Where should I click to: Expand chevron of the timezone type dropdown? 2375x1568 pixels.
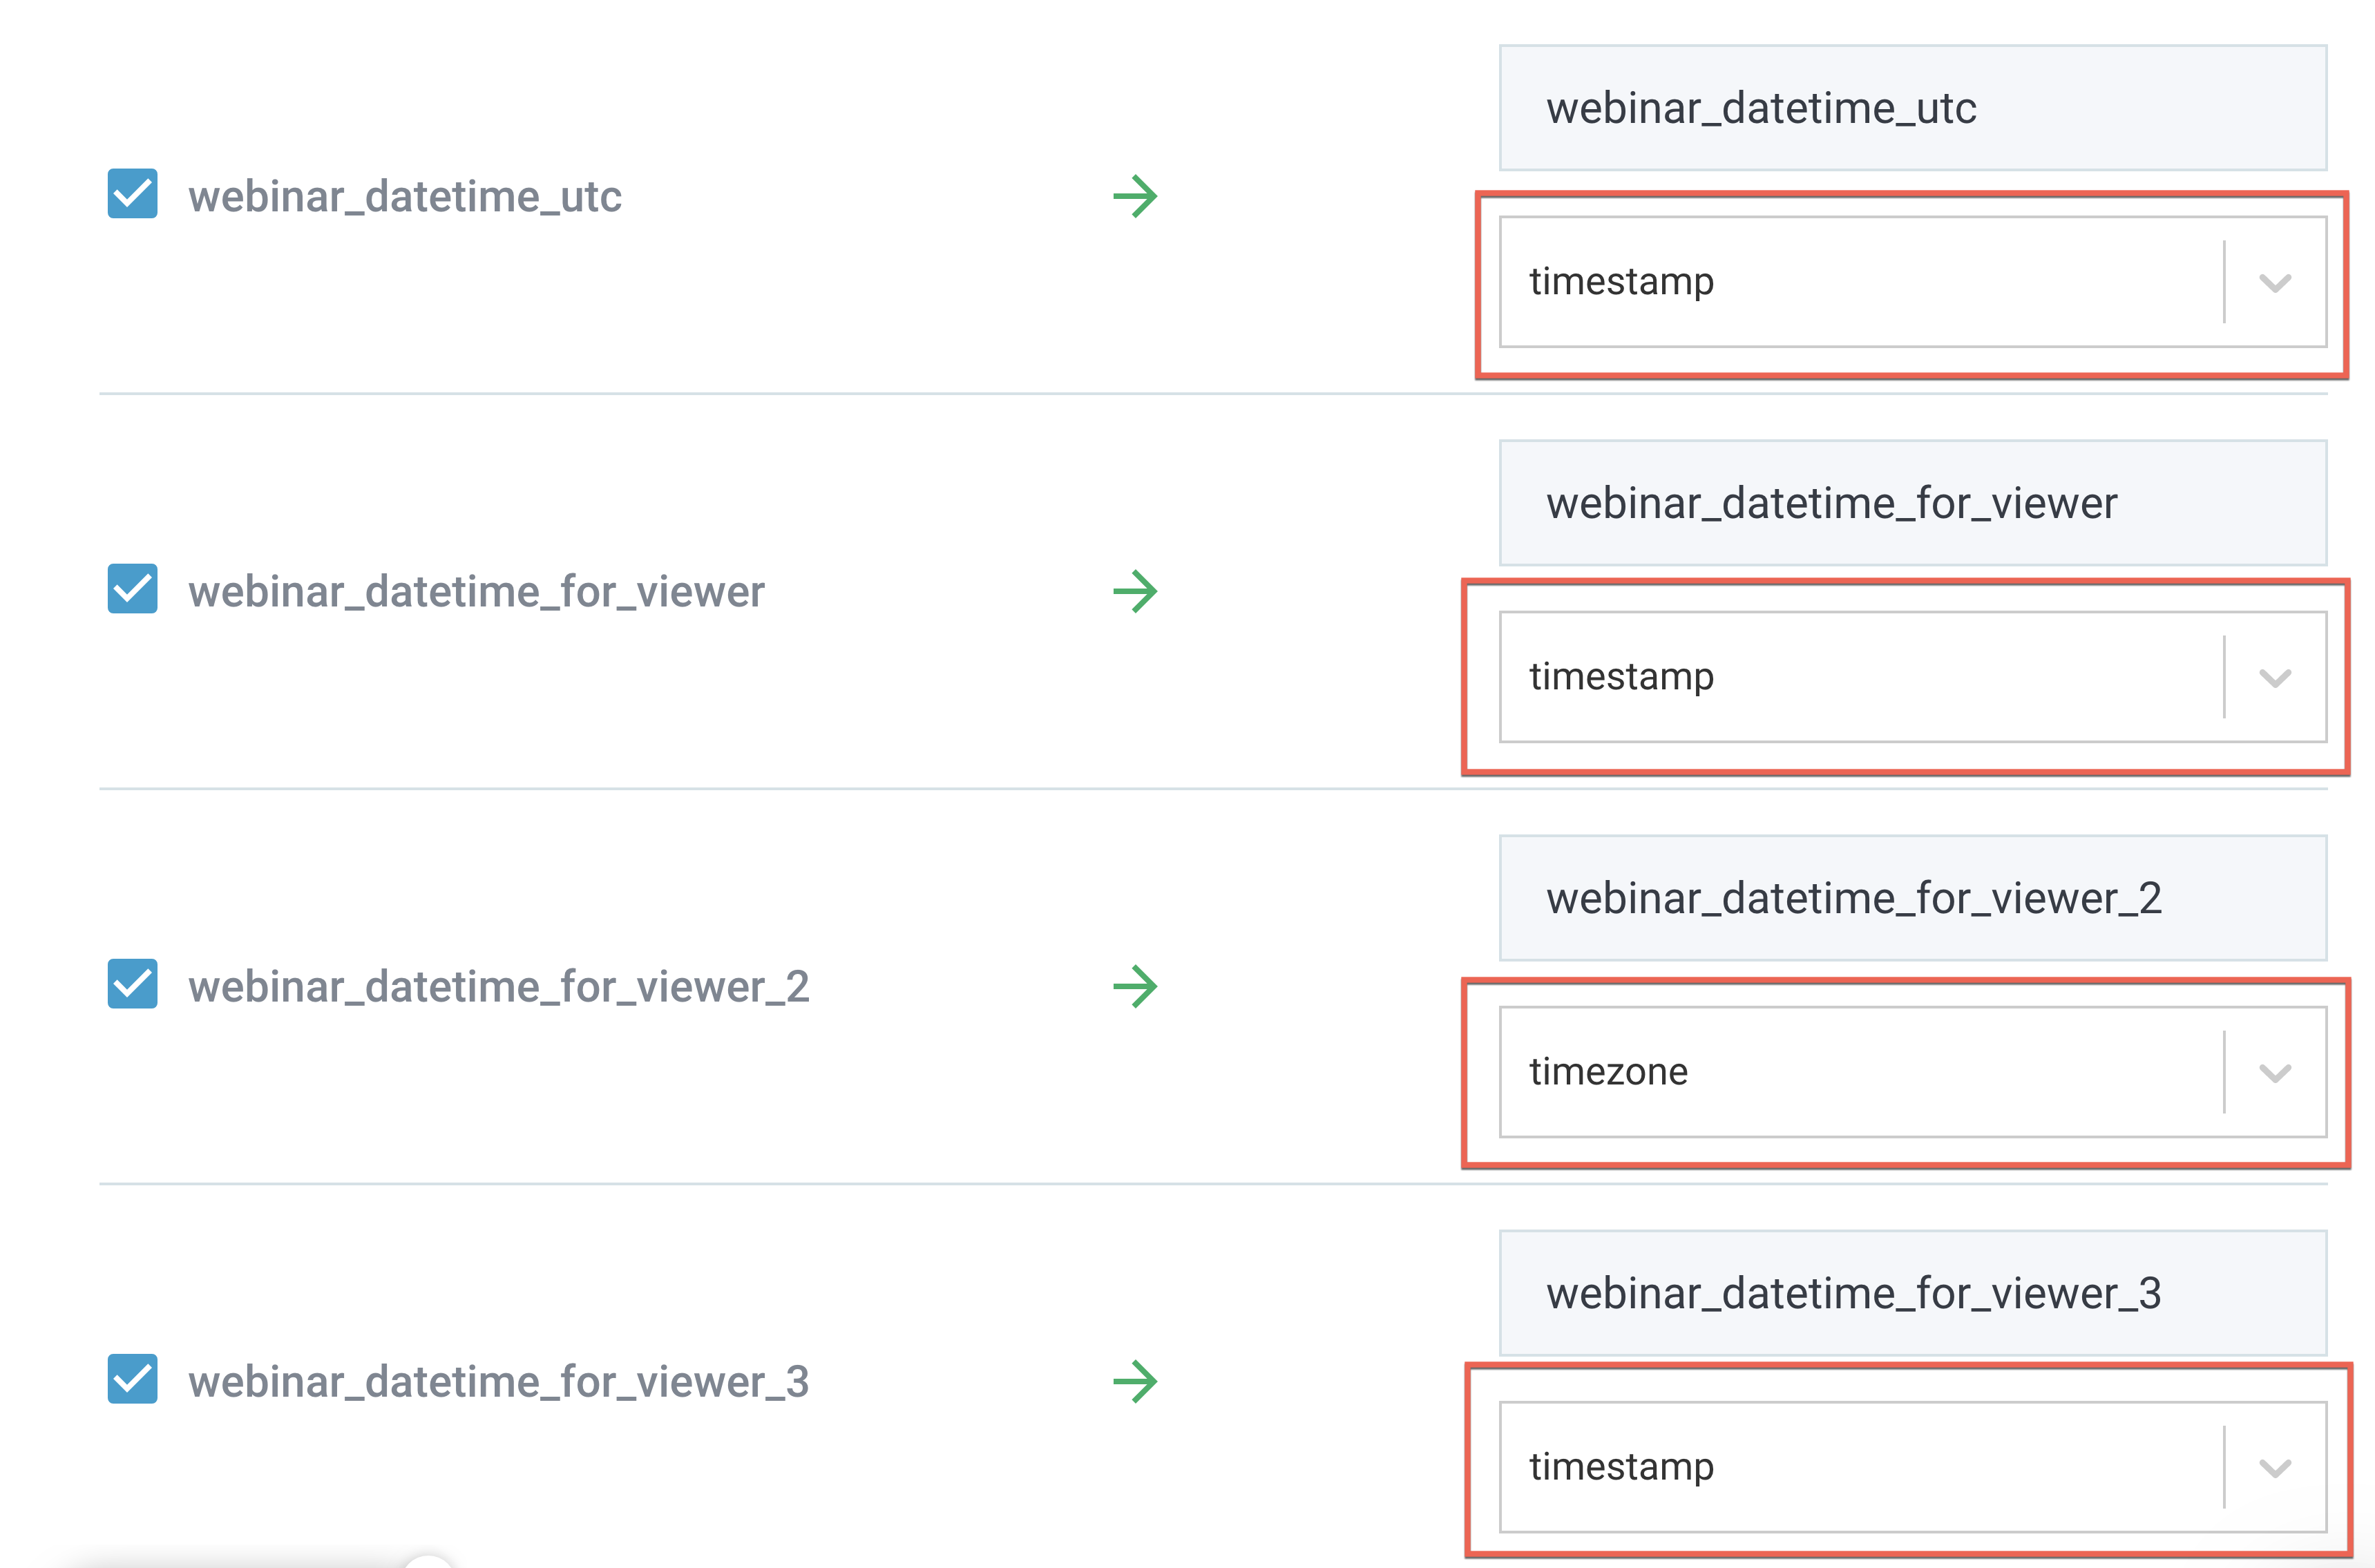point(2275,1073)
